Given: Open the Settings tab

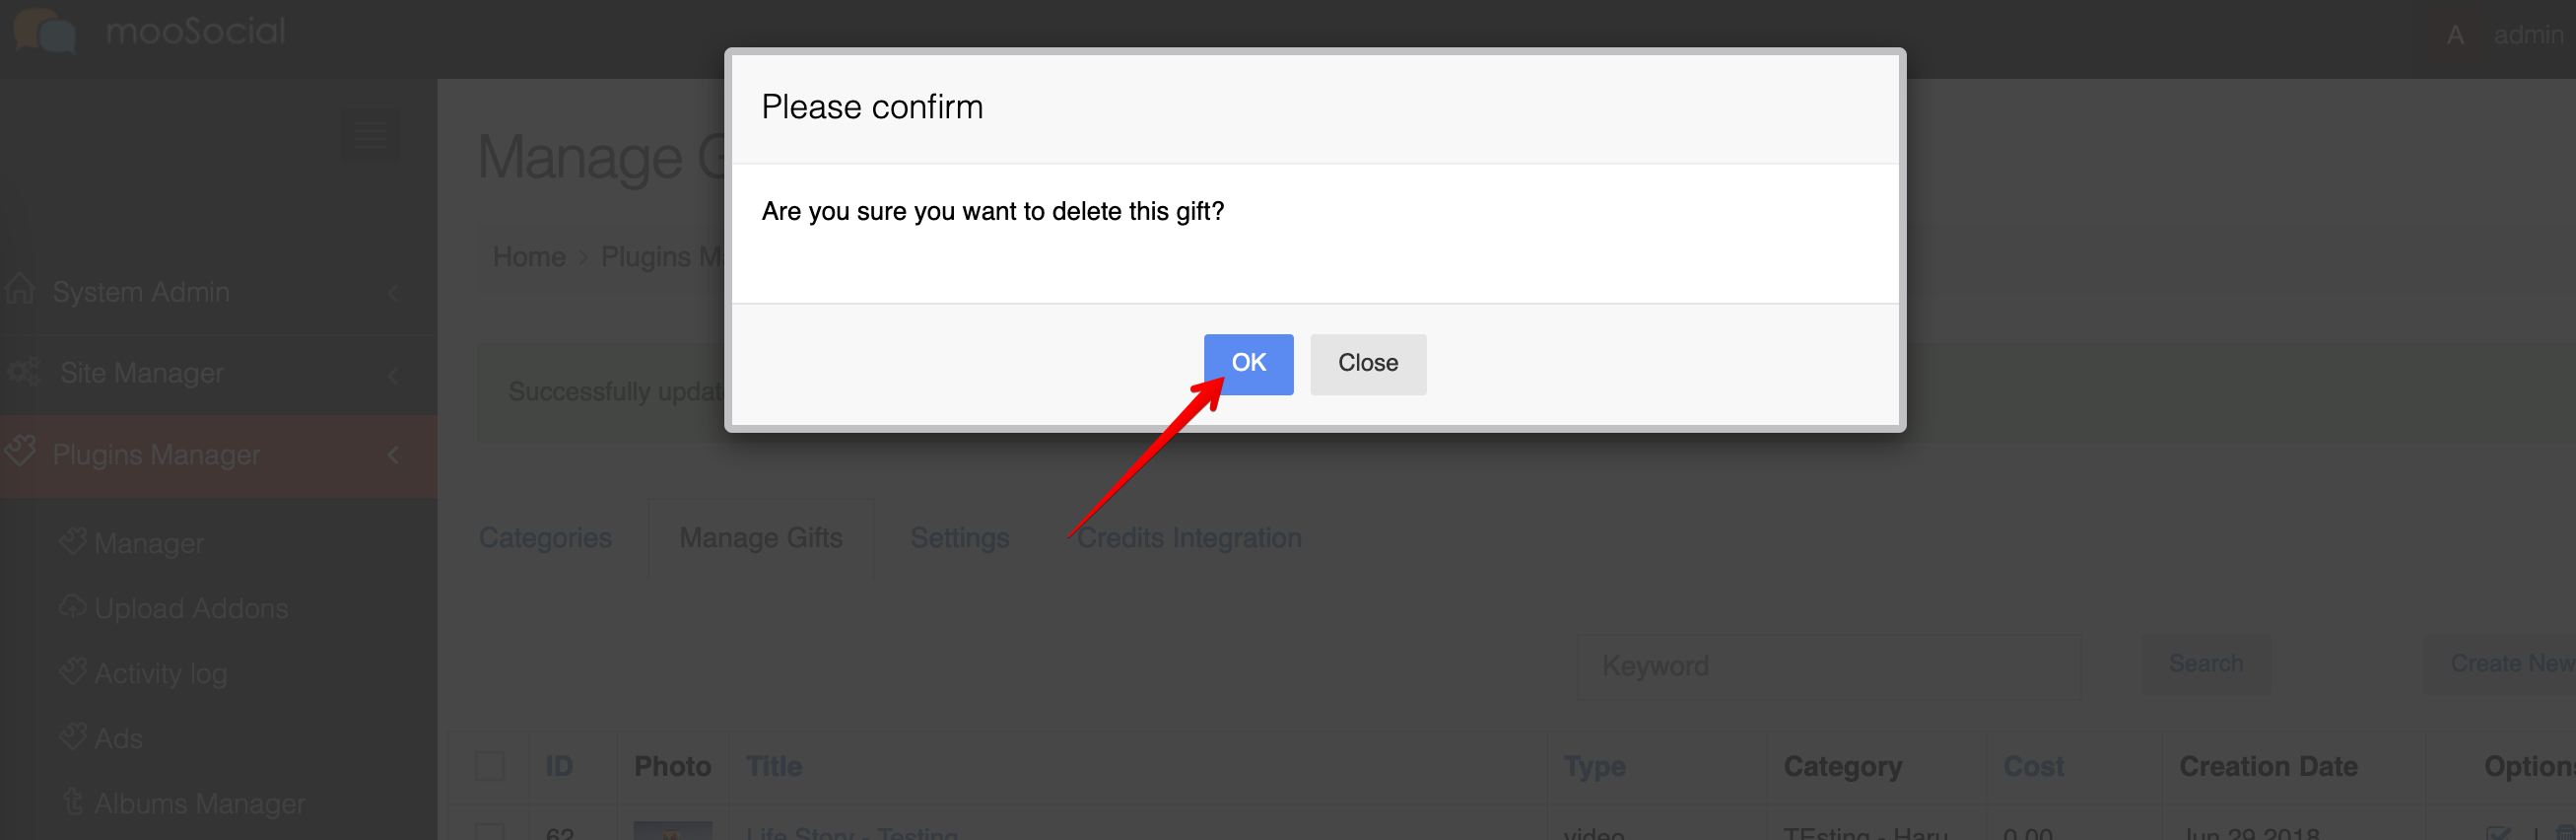Looking at the screenshot, I should 960,538.
